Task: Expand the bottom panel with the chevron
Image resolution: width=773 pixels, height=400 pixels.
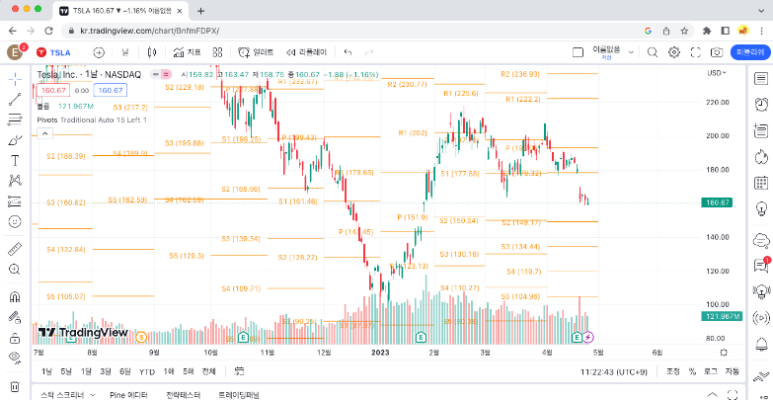Action: 710,394
